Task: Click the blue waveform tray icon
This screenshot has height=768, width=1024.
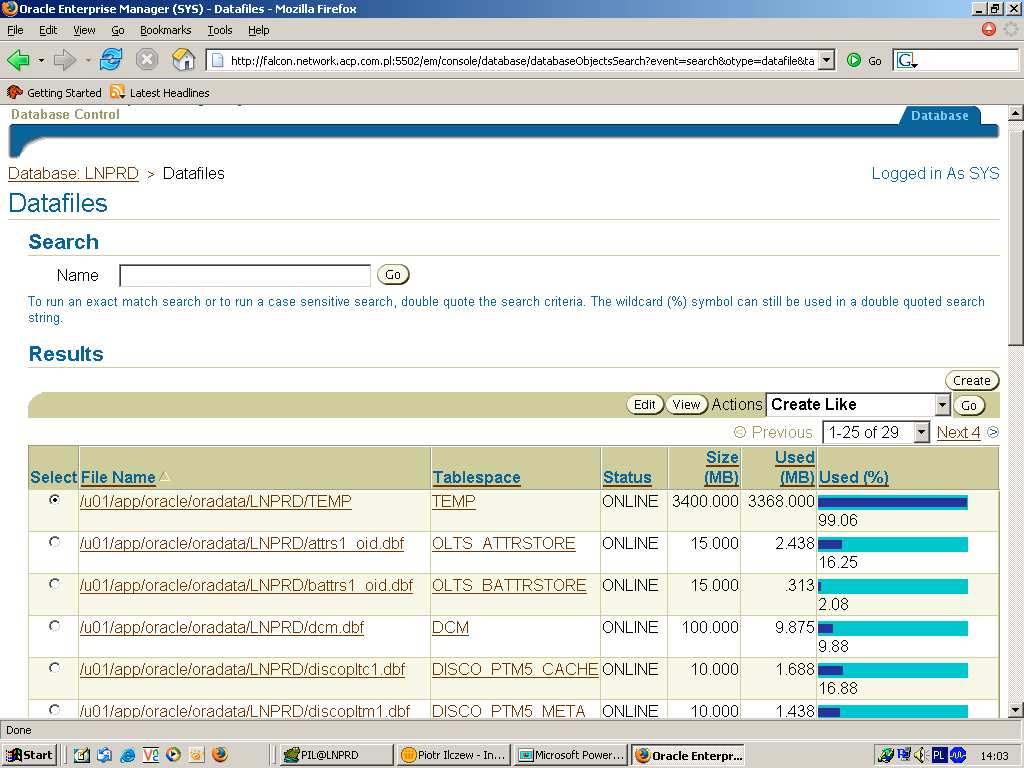Action: pyautogui.click(x=957, y=755)
